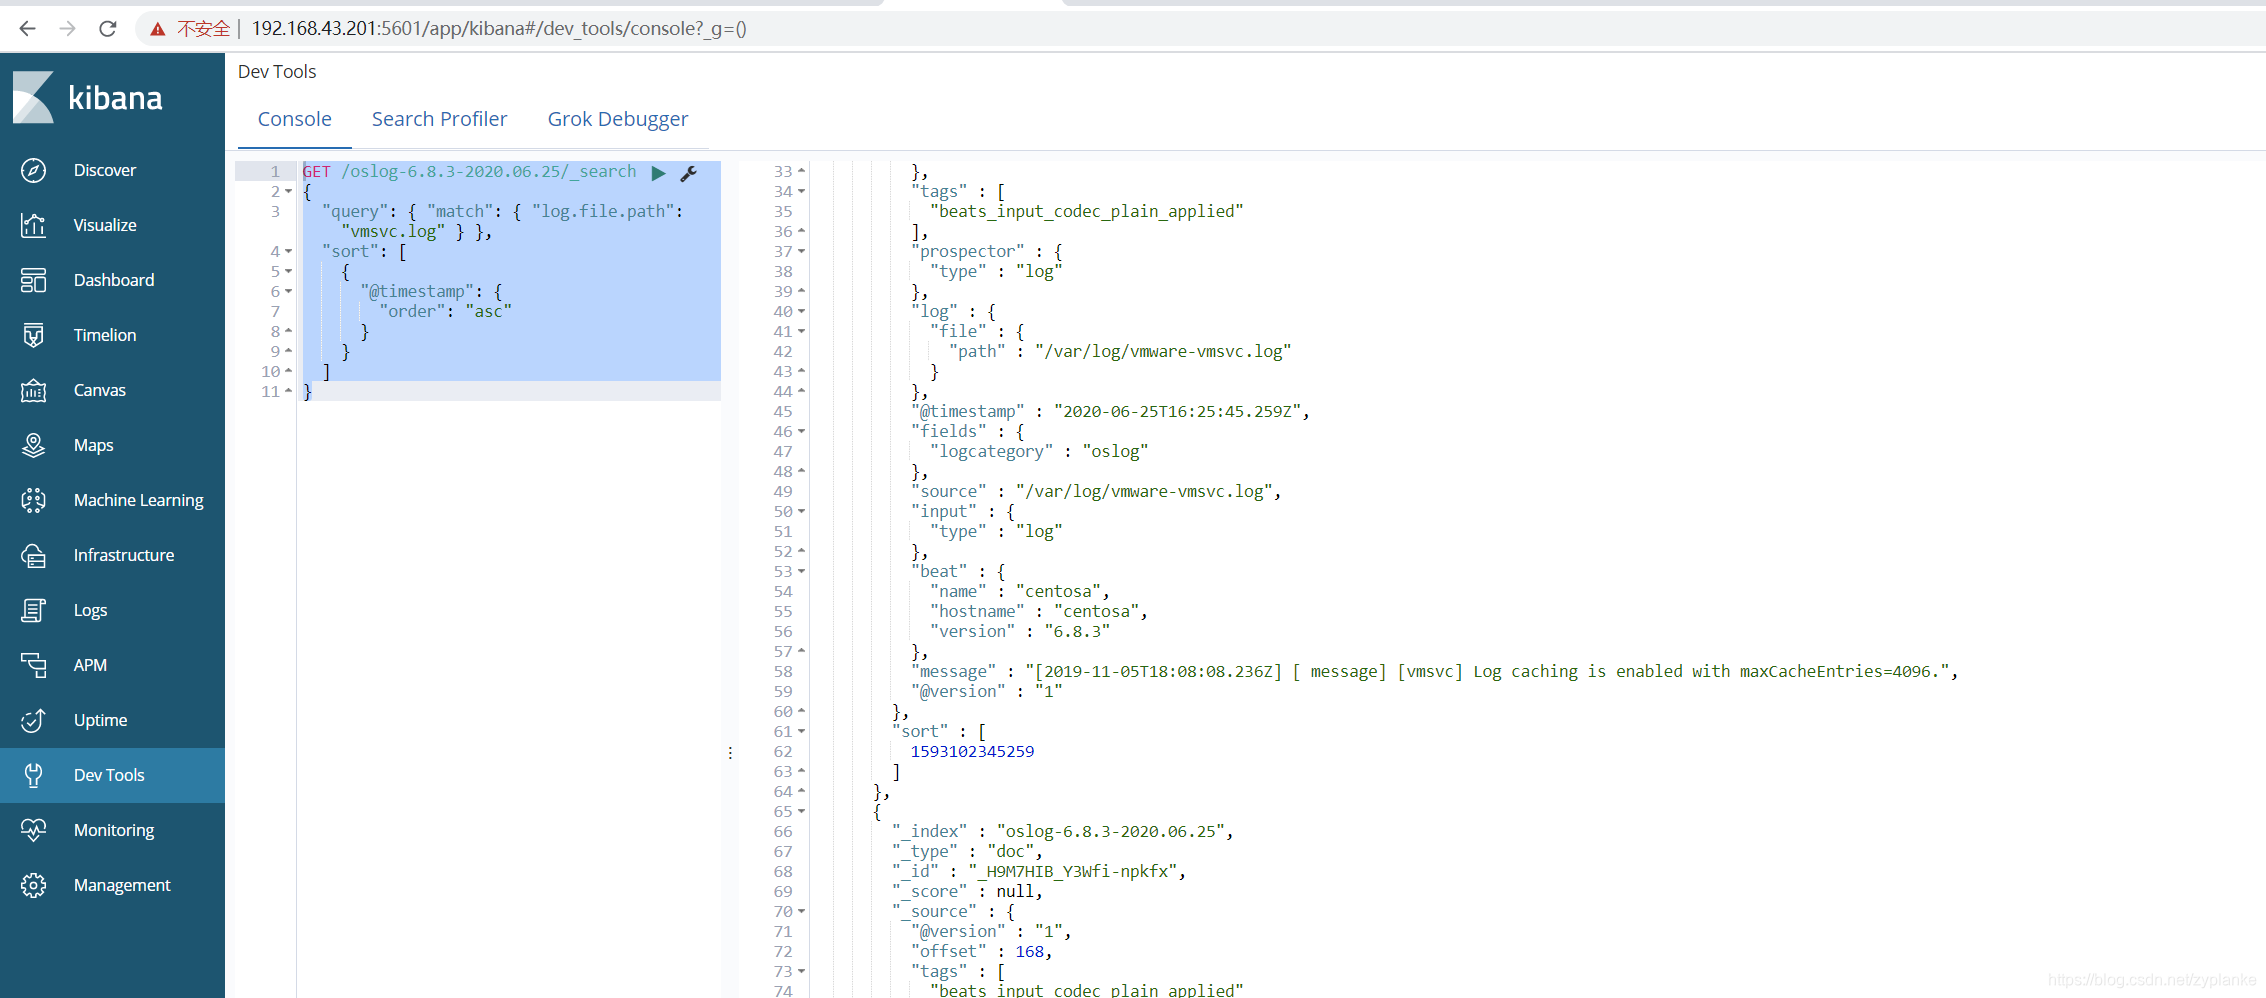2266x998 pixels.
Task: Click browser back arrow
Action: coord(27,29)
